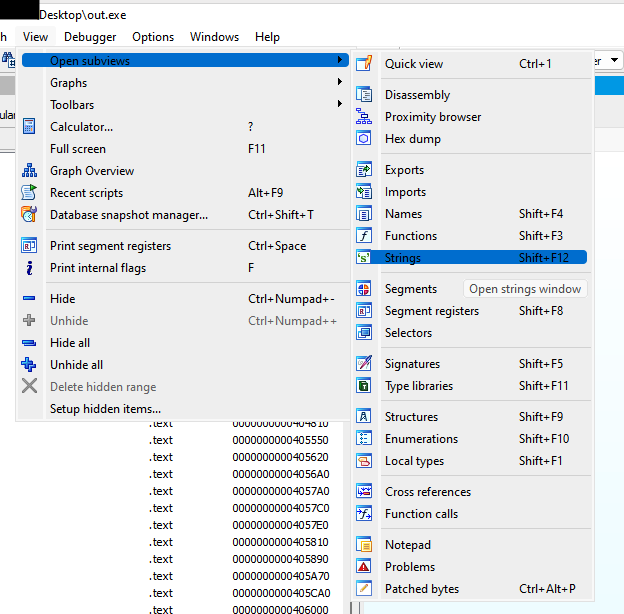This screenshot has width=624, height=614.
Task: Select the Hide menu entry
Action: click(185, 298)
